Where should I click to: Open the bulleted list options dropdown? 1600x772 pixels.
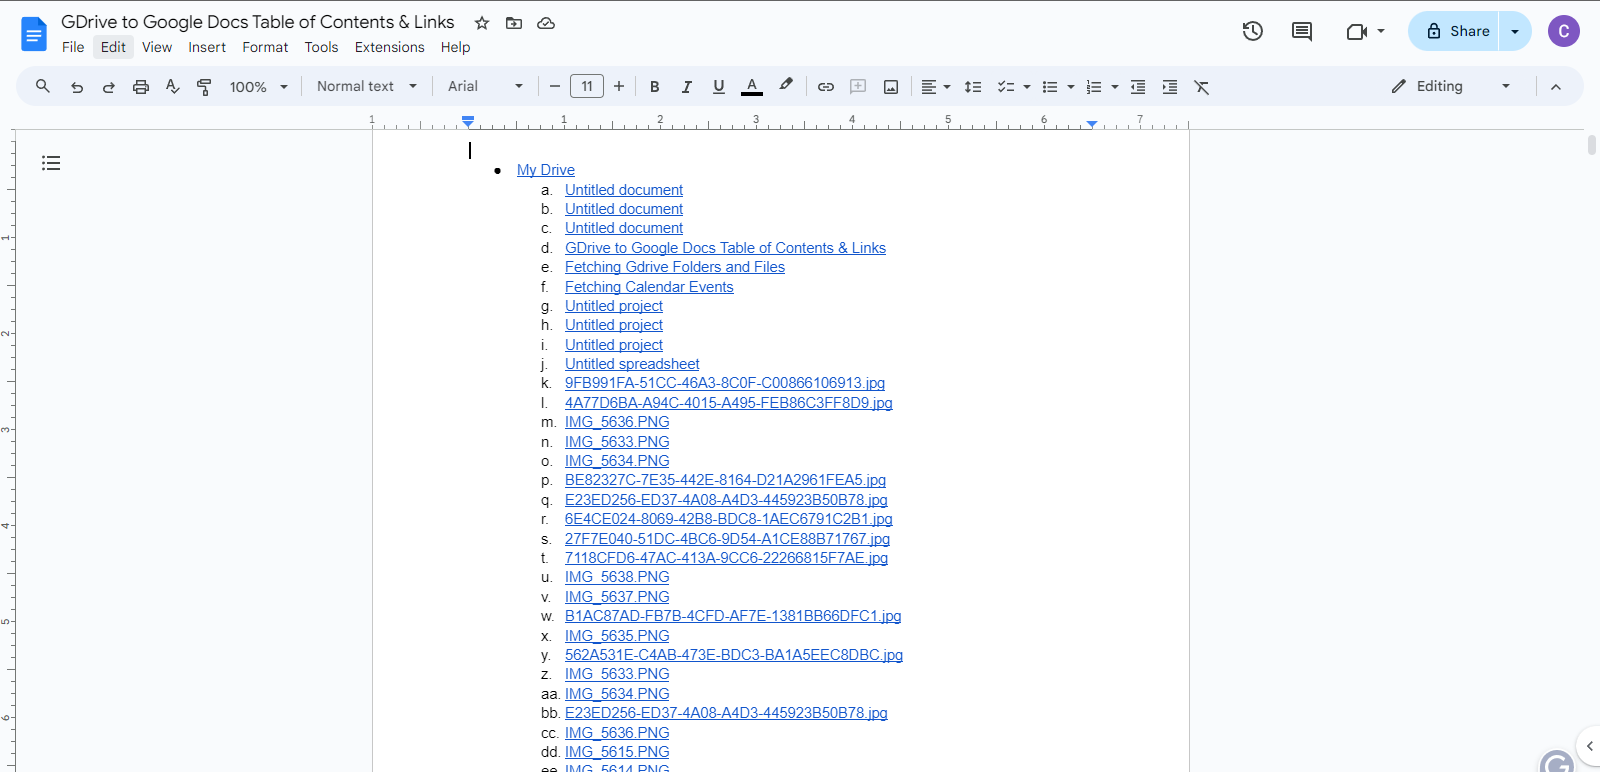coord(1071,87)
